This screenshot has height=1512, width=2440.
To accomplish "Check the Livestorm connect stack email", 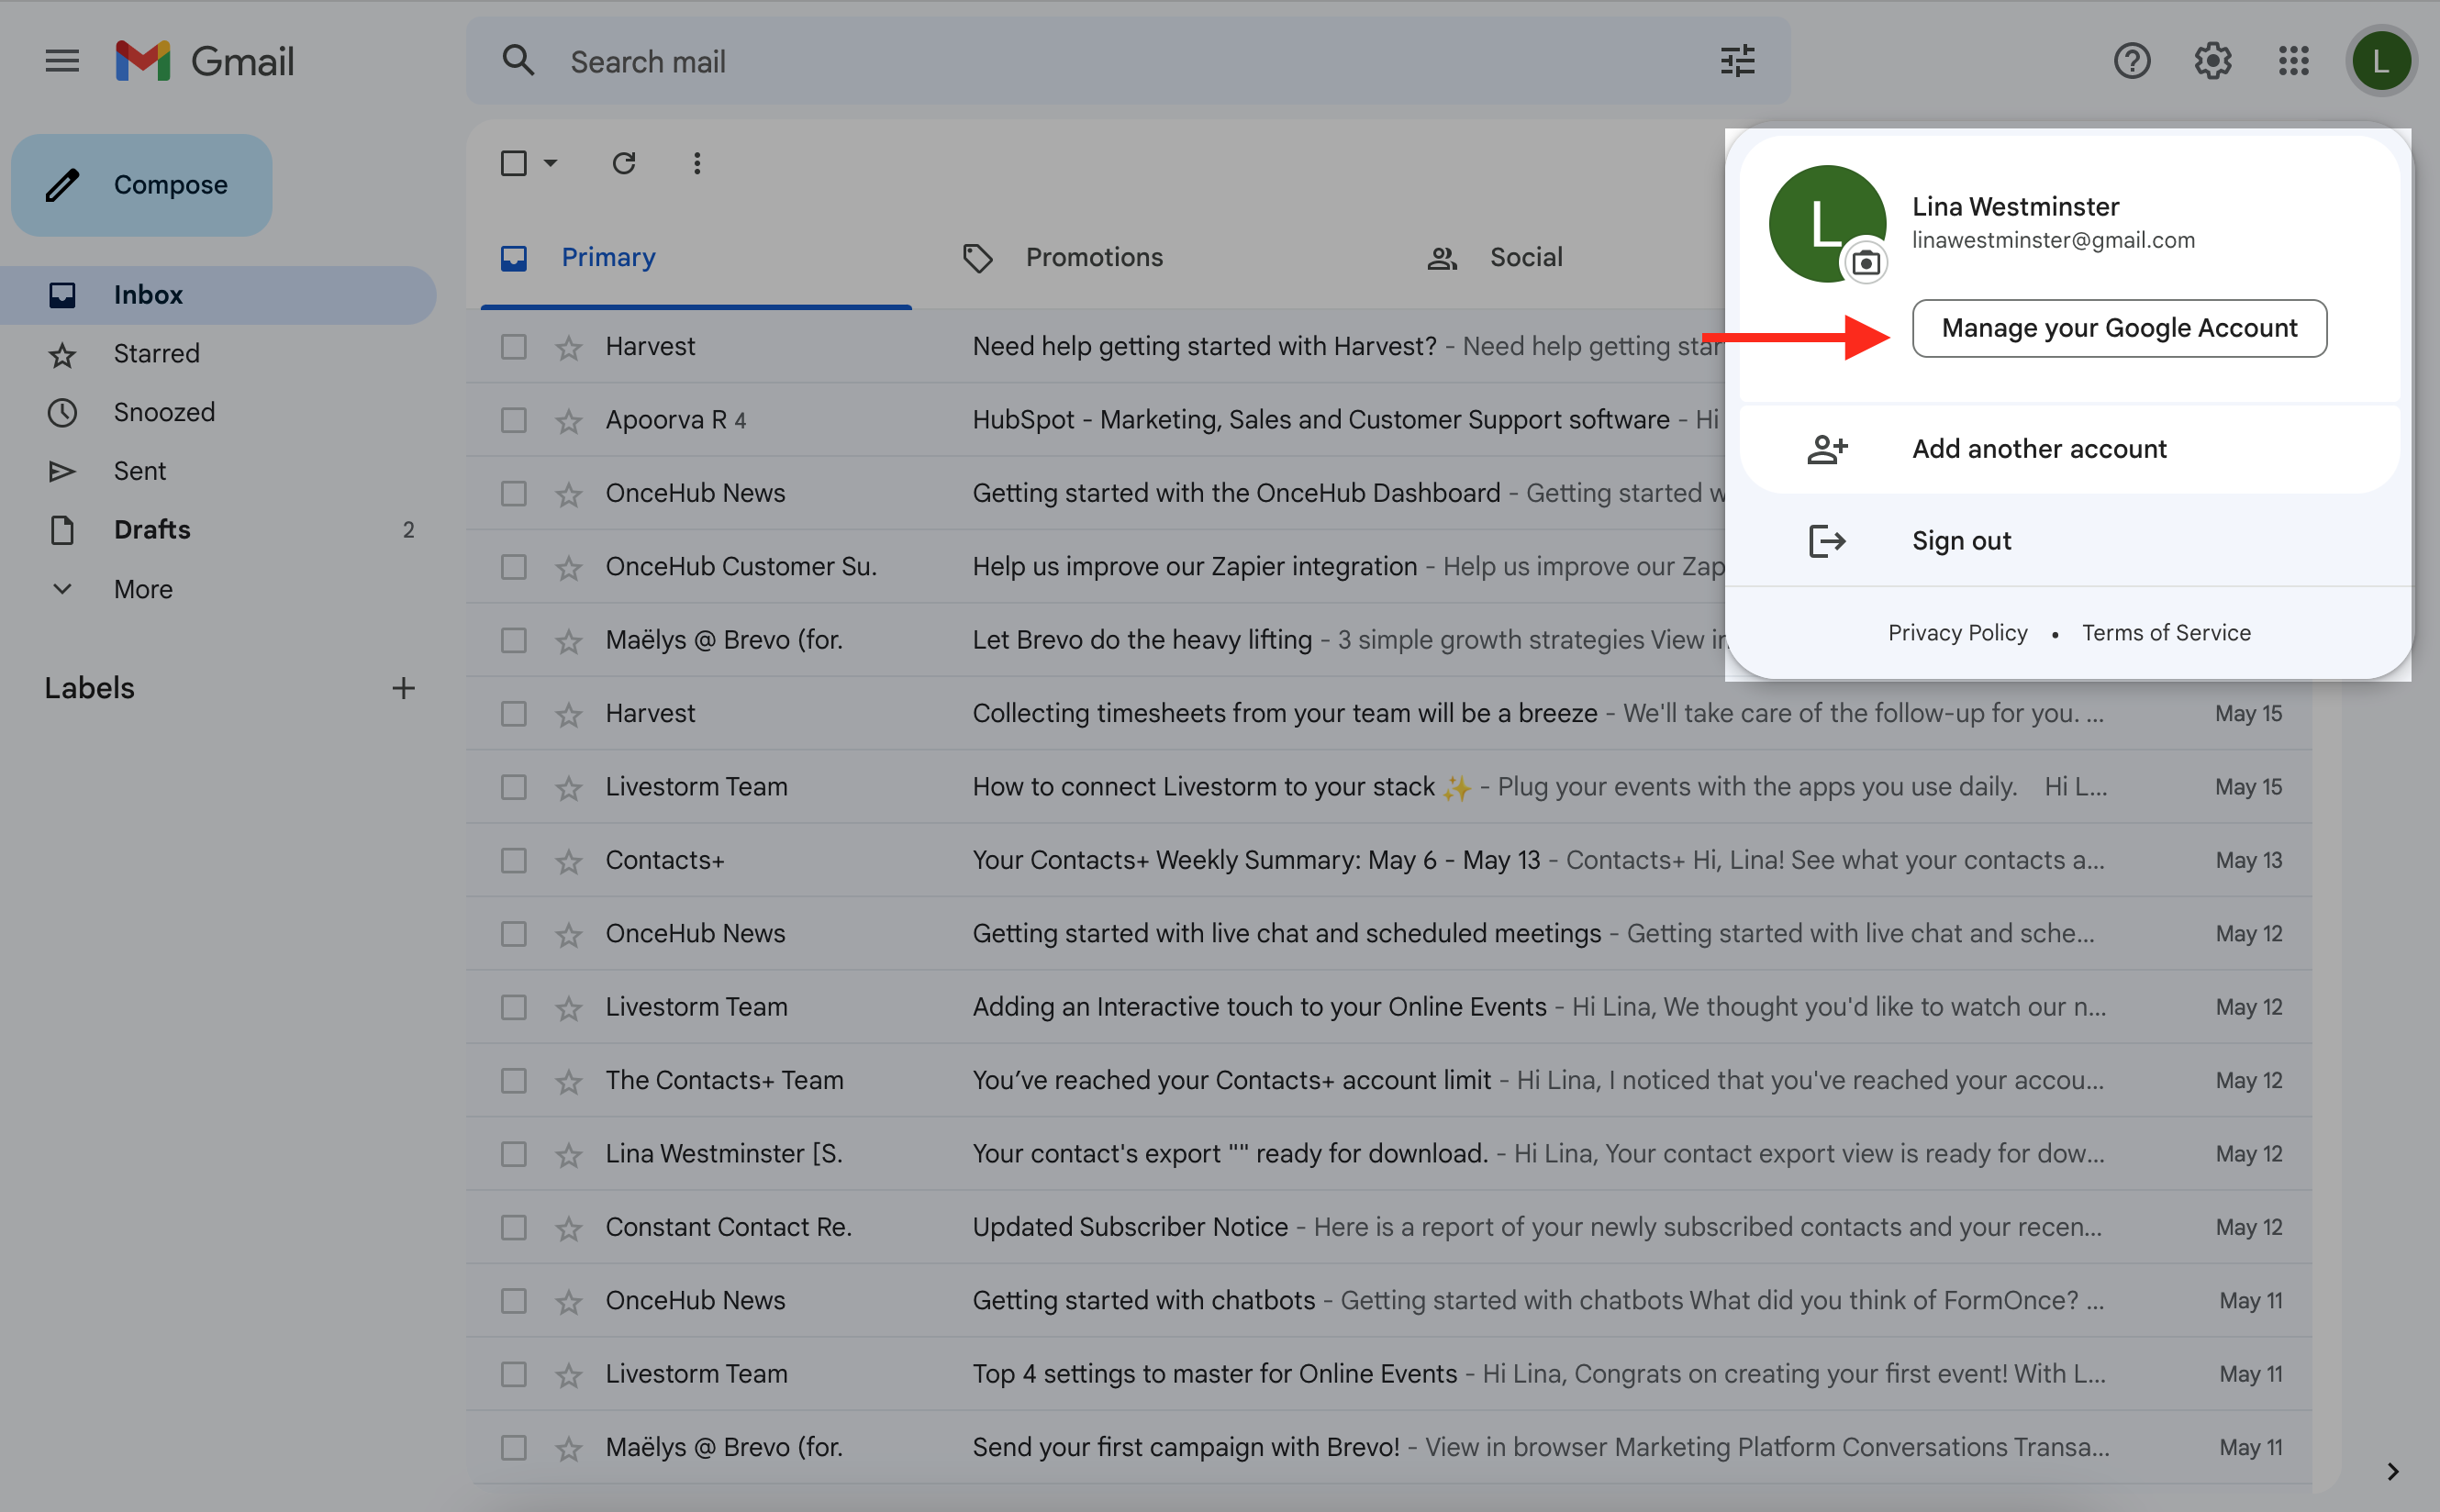I will (513, 787).
